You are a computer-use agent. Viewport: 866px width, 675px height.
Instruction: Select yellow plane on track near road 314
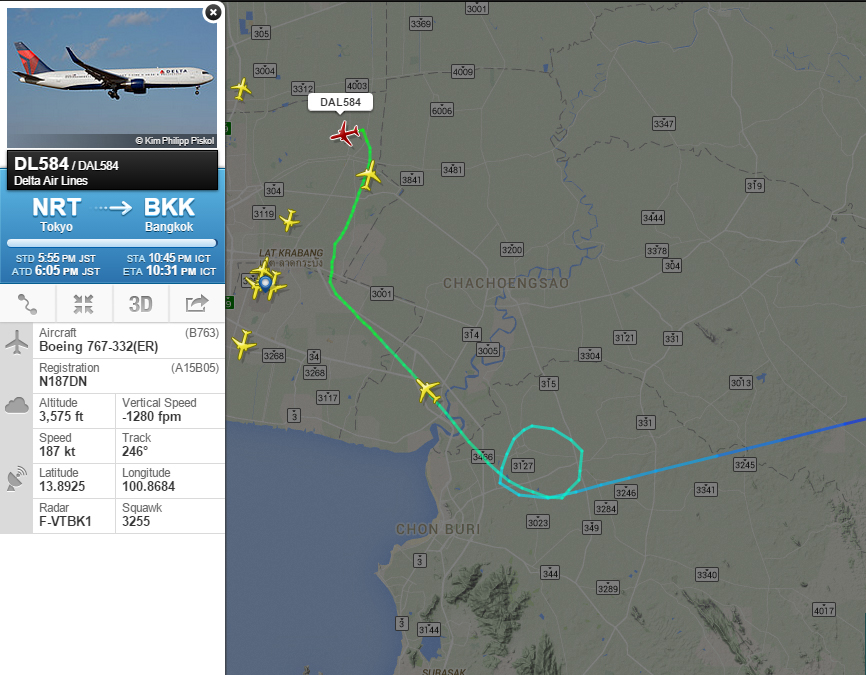[429, 391]
